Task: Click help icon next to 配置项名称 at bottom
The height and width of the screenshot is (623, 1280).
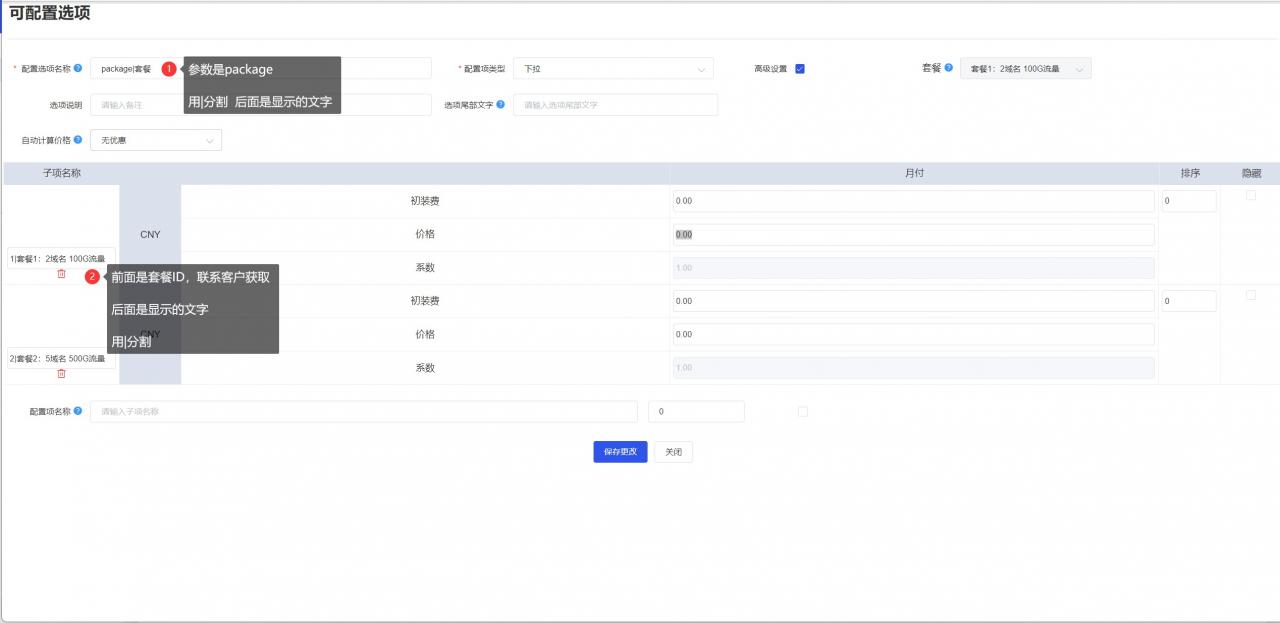Action: [x=78, y=411]
